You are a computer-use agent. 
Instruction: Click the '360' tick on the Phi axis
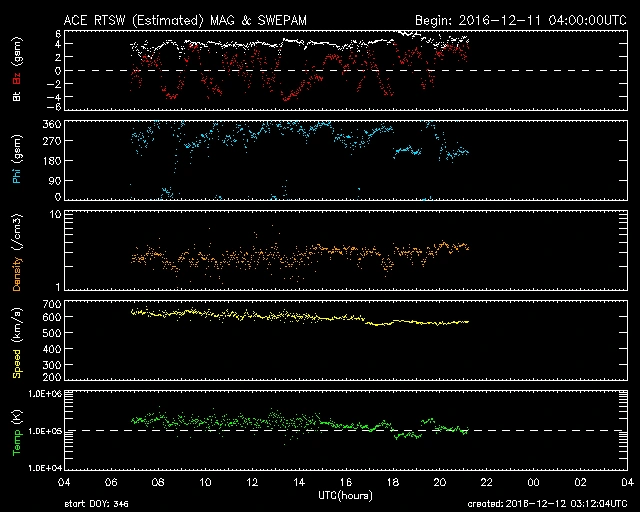[x=52, y=124]
